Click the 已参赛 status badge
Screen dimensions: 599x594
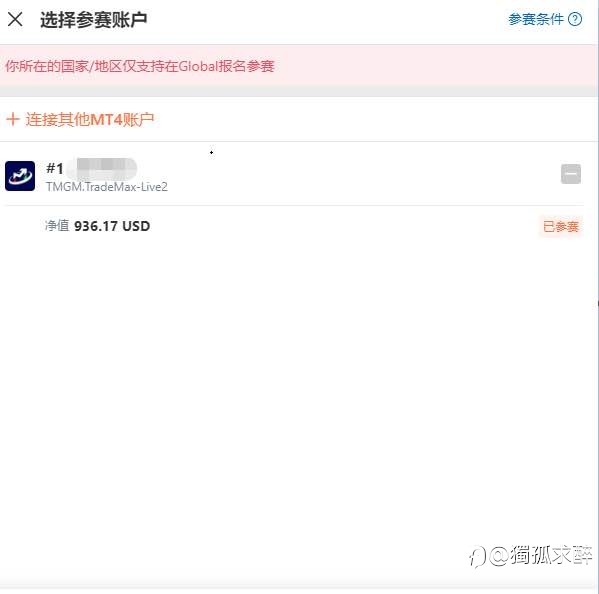coord(561,227)
